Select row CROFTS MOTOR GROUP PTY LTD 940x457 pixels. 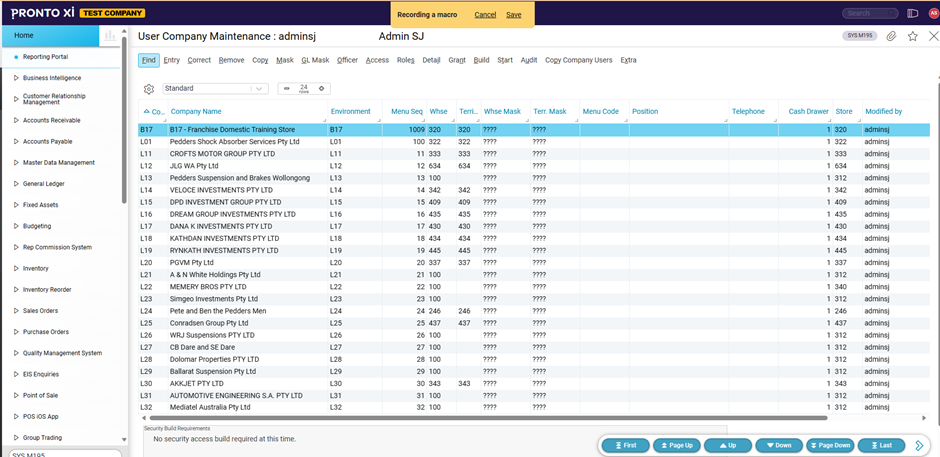tap(534, 154)
